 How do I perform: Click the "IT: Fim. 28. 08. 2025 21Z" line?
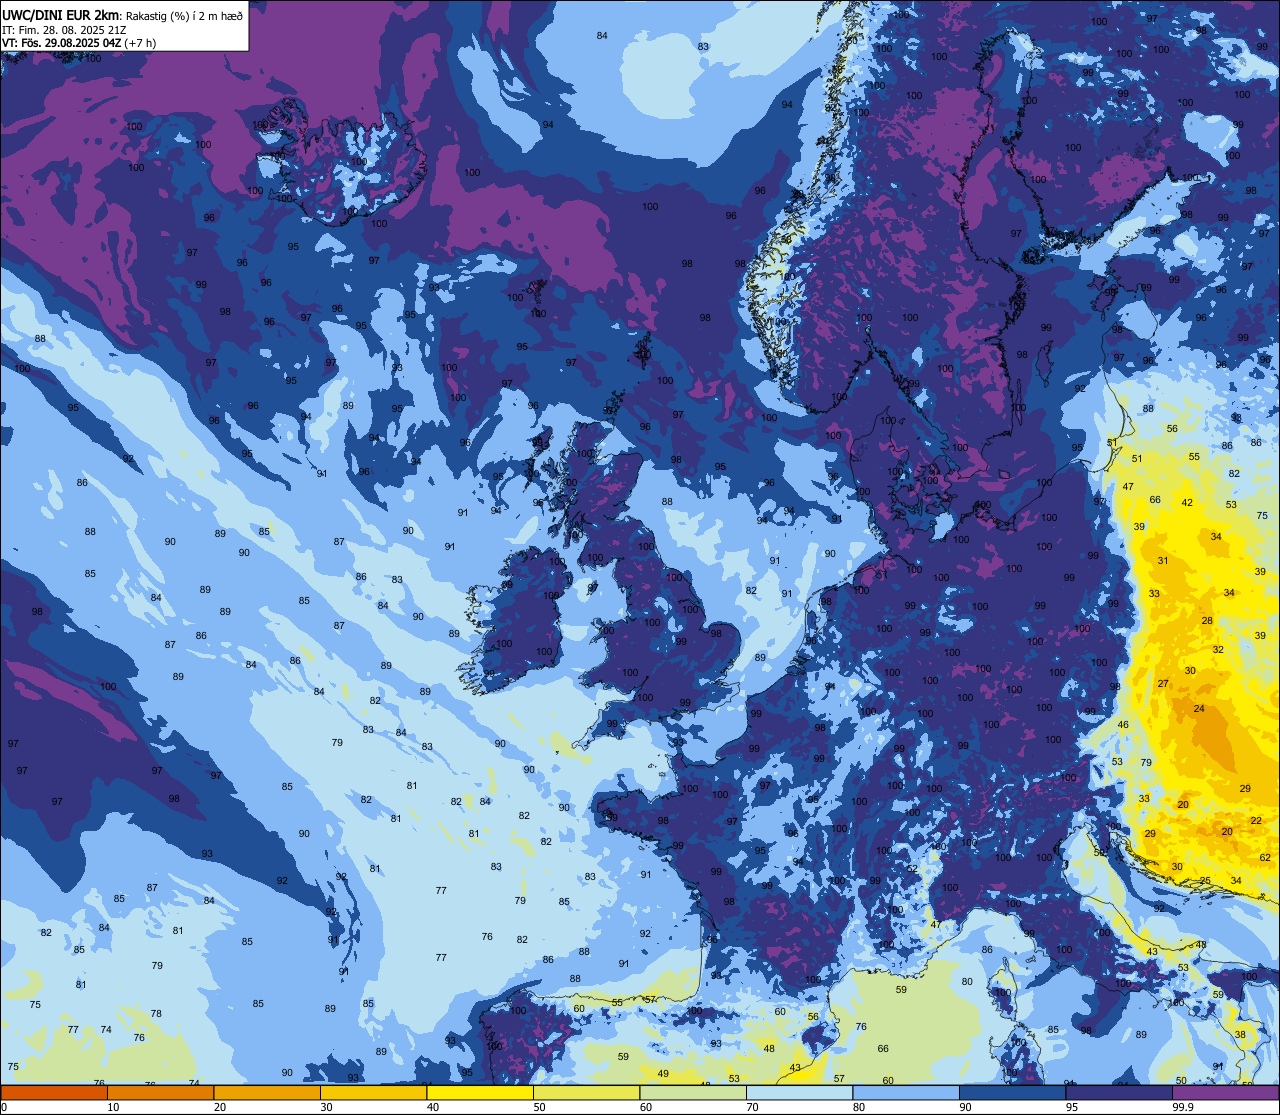click(64, 30)
